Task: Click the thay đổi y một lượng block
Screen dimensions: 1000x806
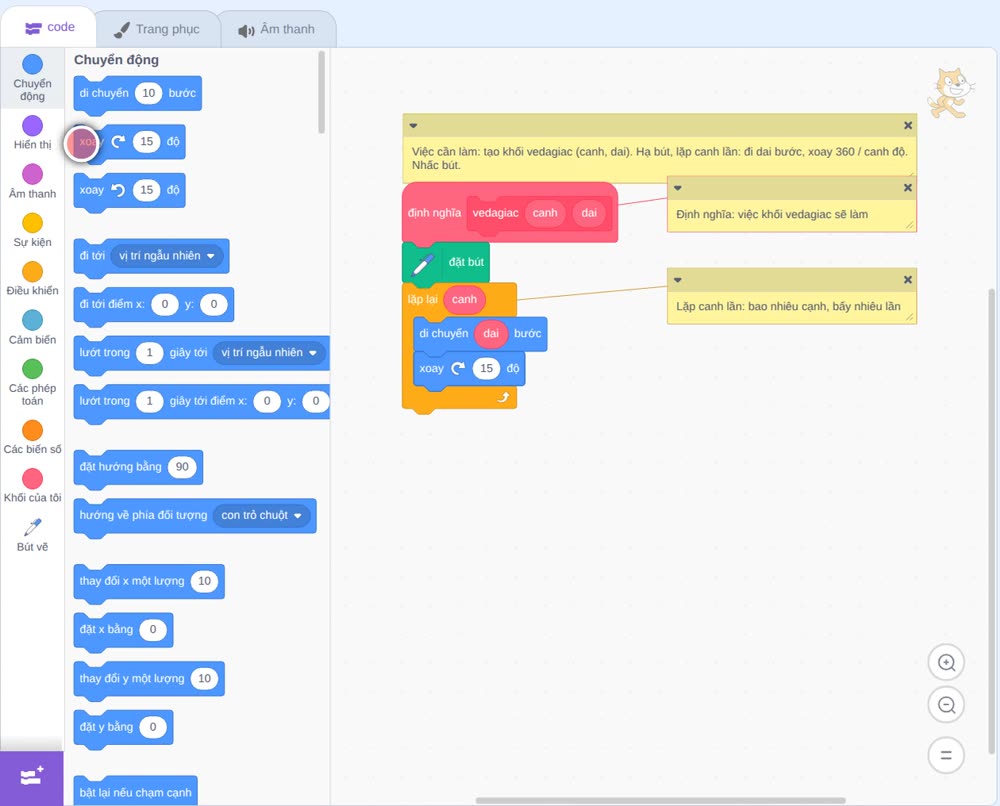Action: (x=149, y=678)
